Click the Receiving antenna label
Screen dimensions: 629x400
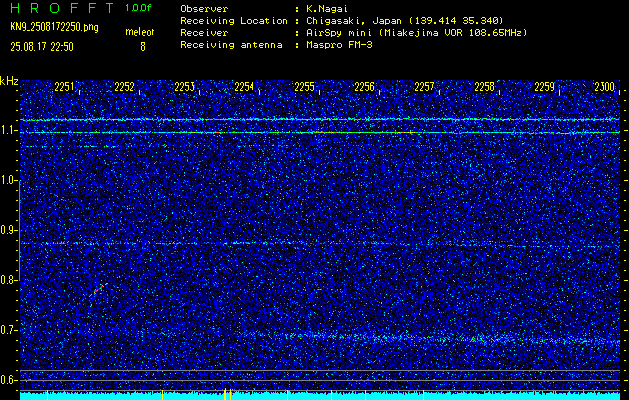[231, 45]
